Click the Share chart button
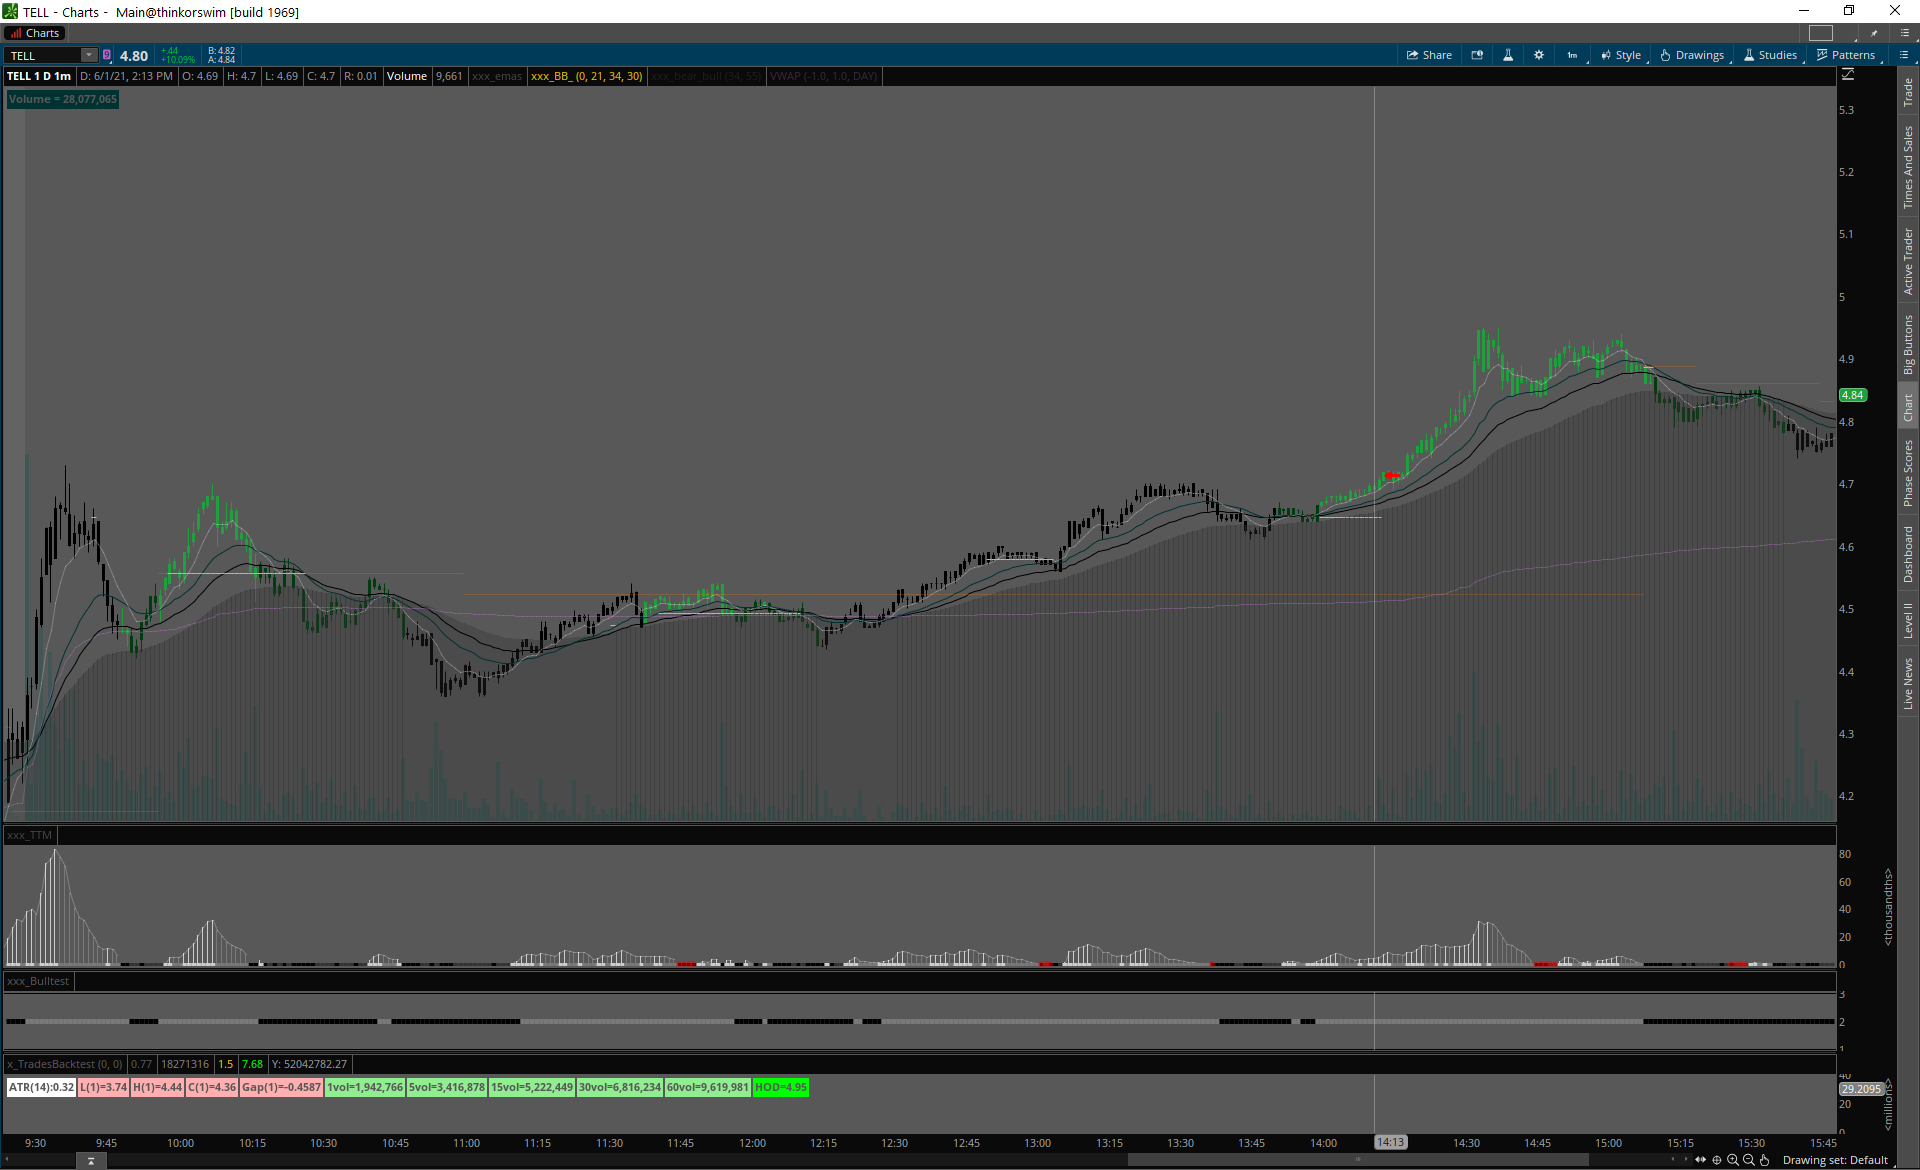Viewport: 1920px width, 1170px height. [1429, 55]
